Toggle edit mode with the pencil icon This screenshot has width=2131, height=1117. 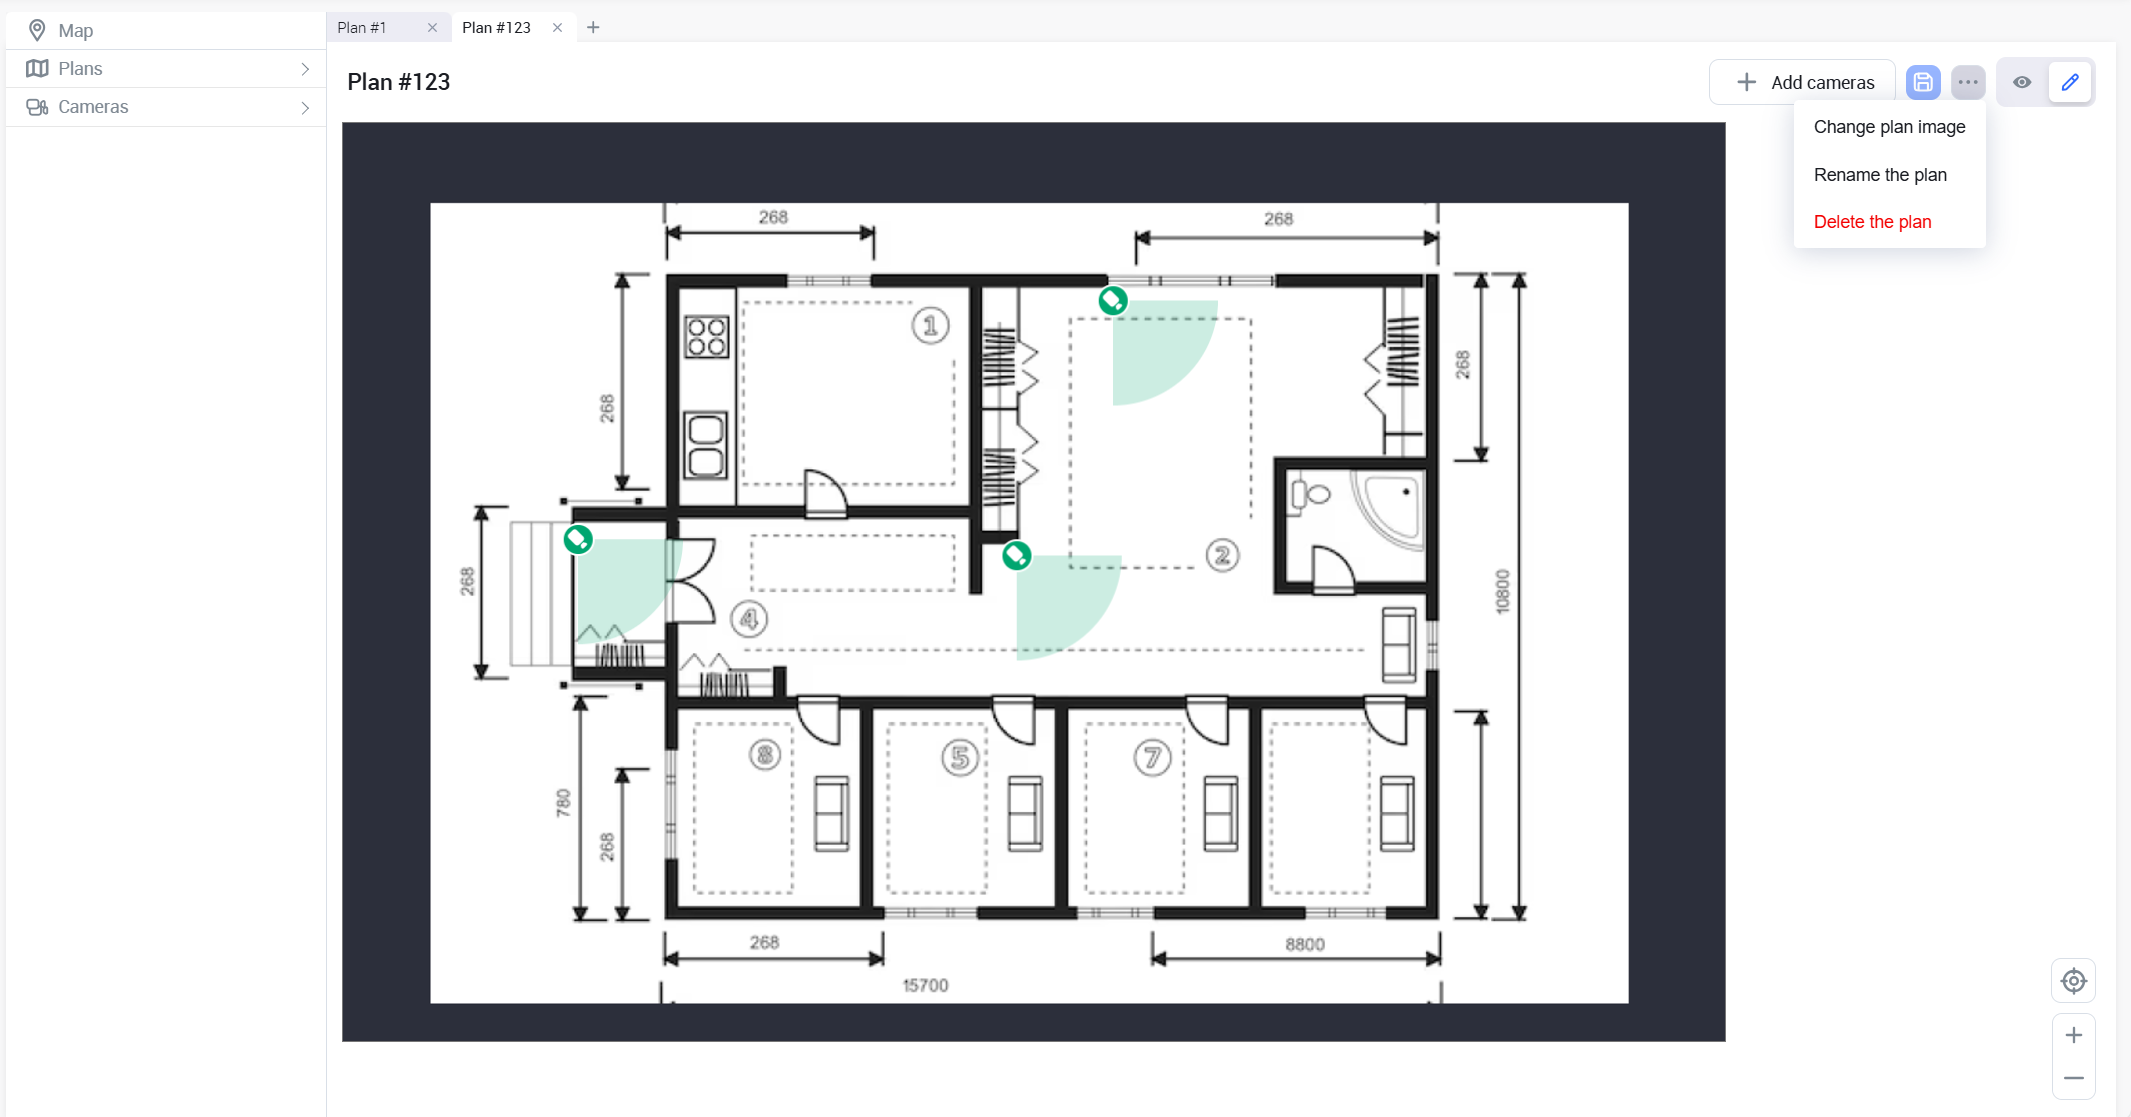pyautogui.click(x=2070, y=82)
